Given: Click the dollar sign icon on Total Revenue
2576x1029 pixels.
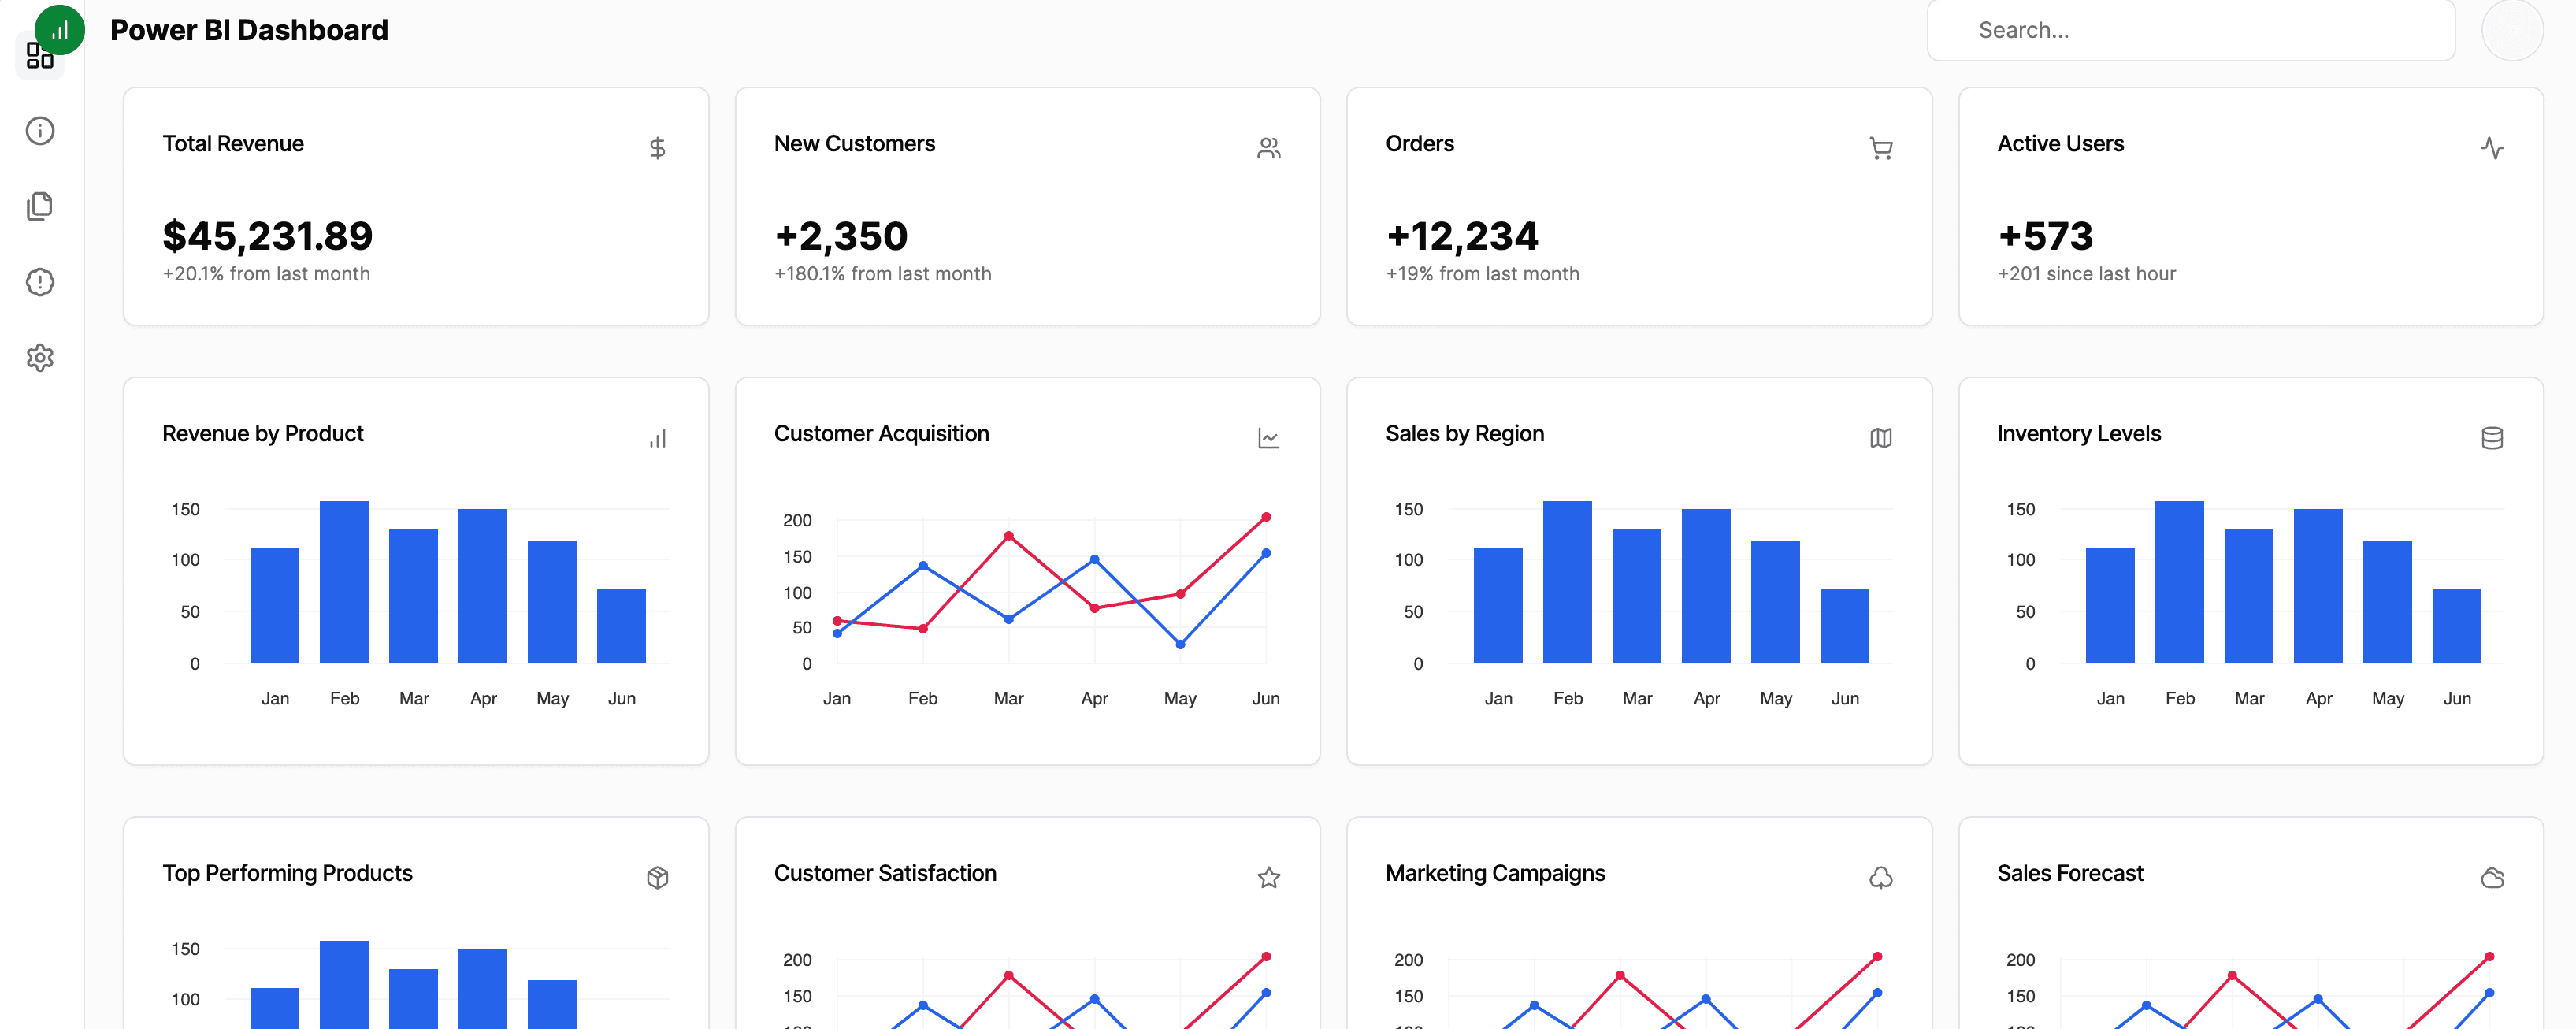Looking at the screenshot, I should pos(657,148).
